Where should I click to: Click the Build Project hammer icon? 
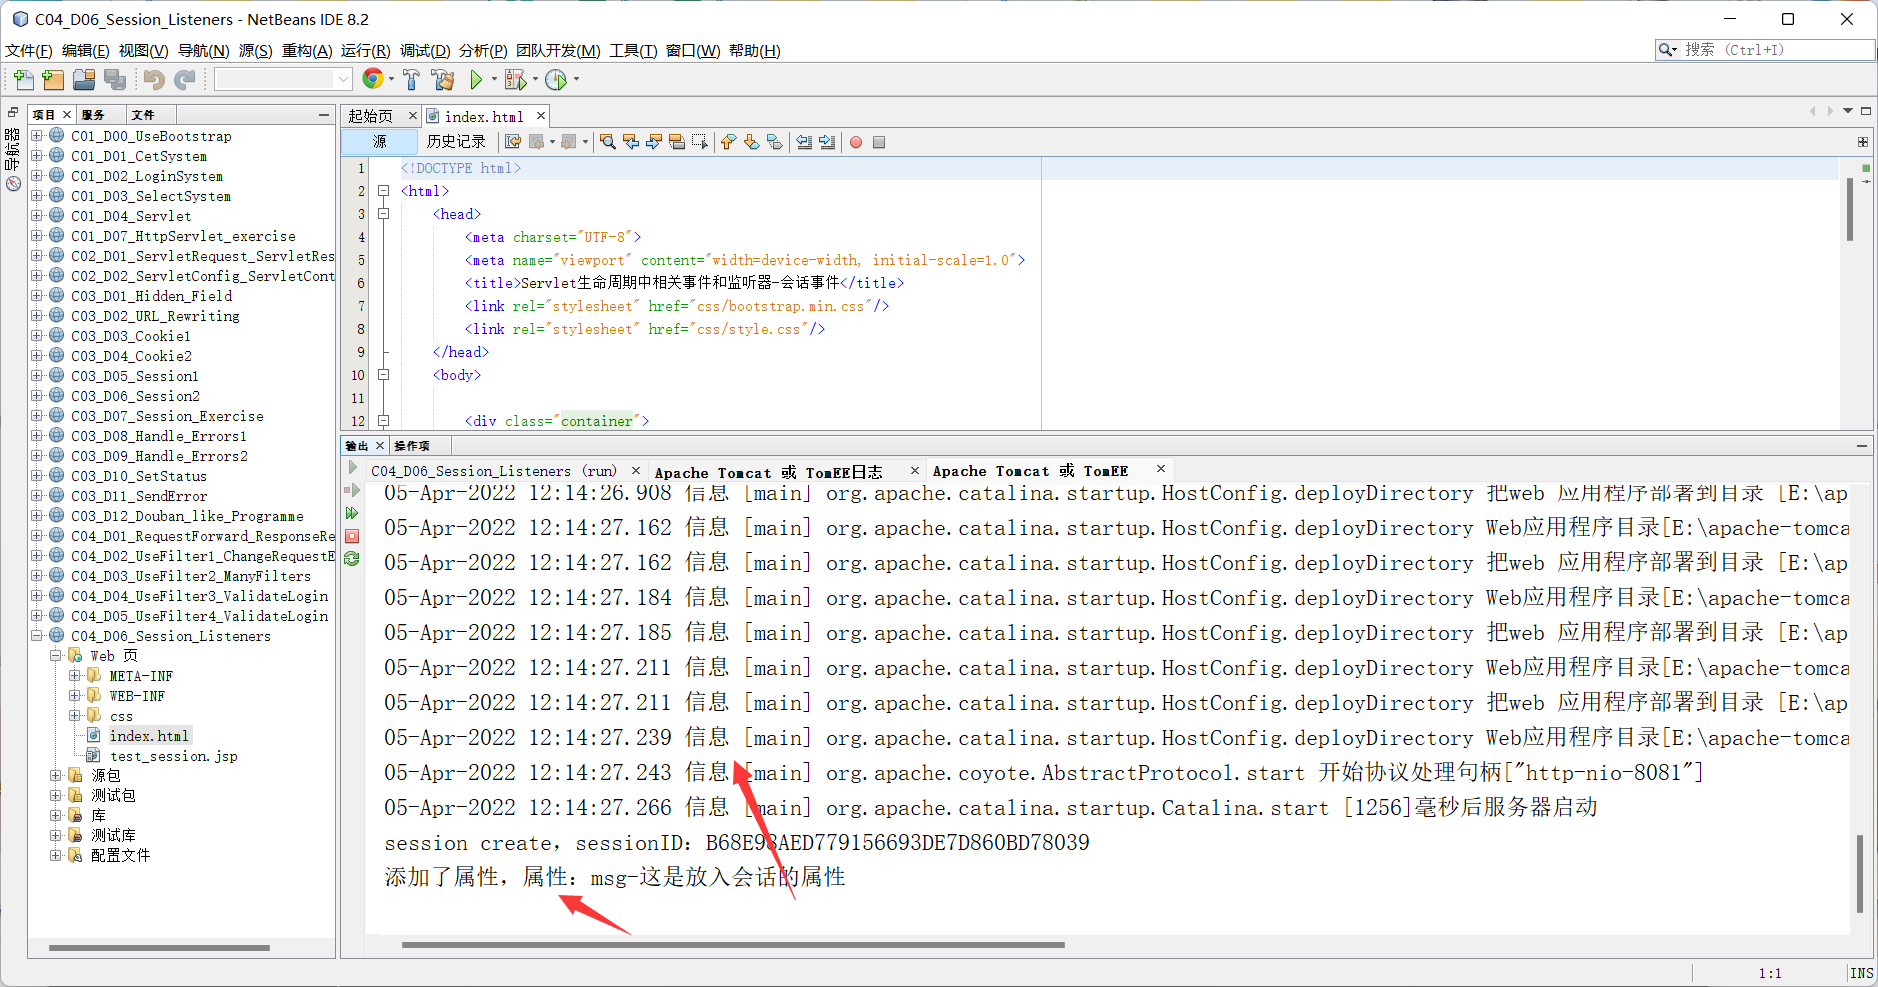(x=411, y=79)
